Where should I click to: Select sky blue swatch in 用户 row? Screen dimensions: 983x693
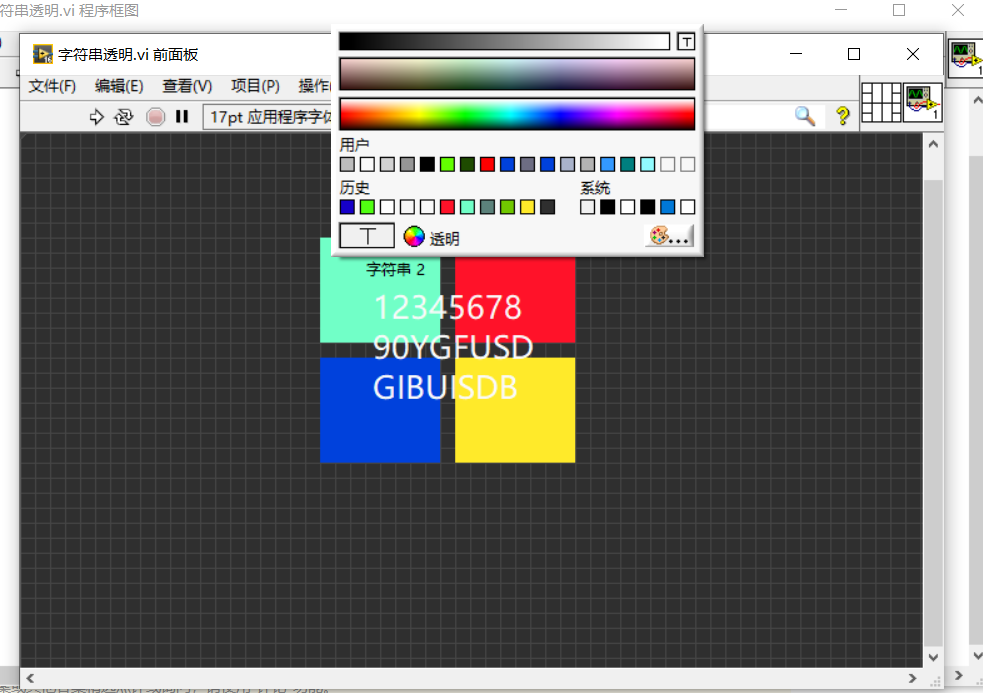(x=607, y=164)
